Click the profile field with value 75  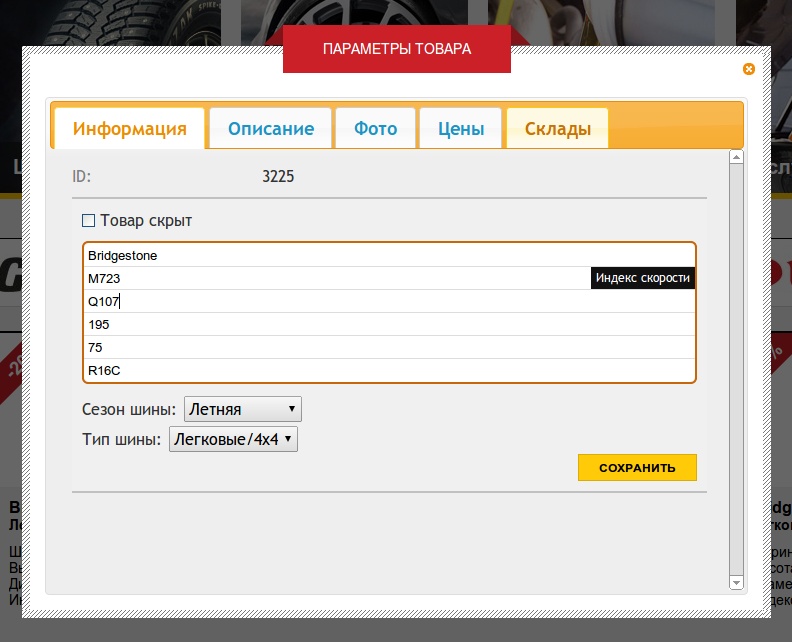(x=389, y=348)
